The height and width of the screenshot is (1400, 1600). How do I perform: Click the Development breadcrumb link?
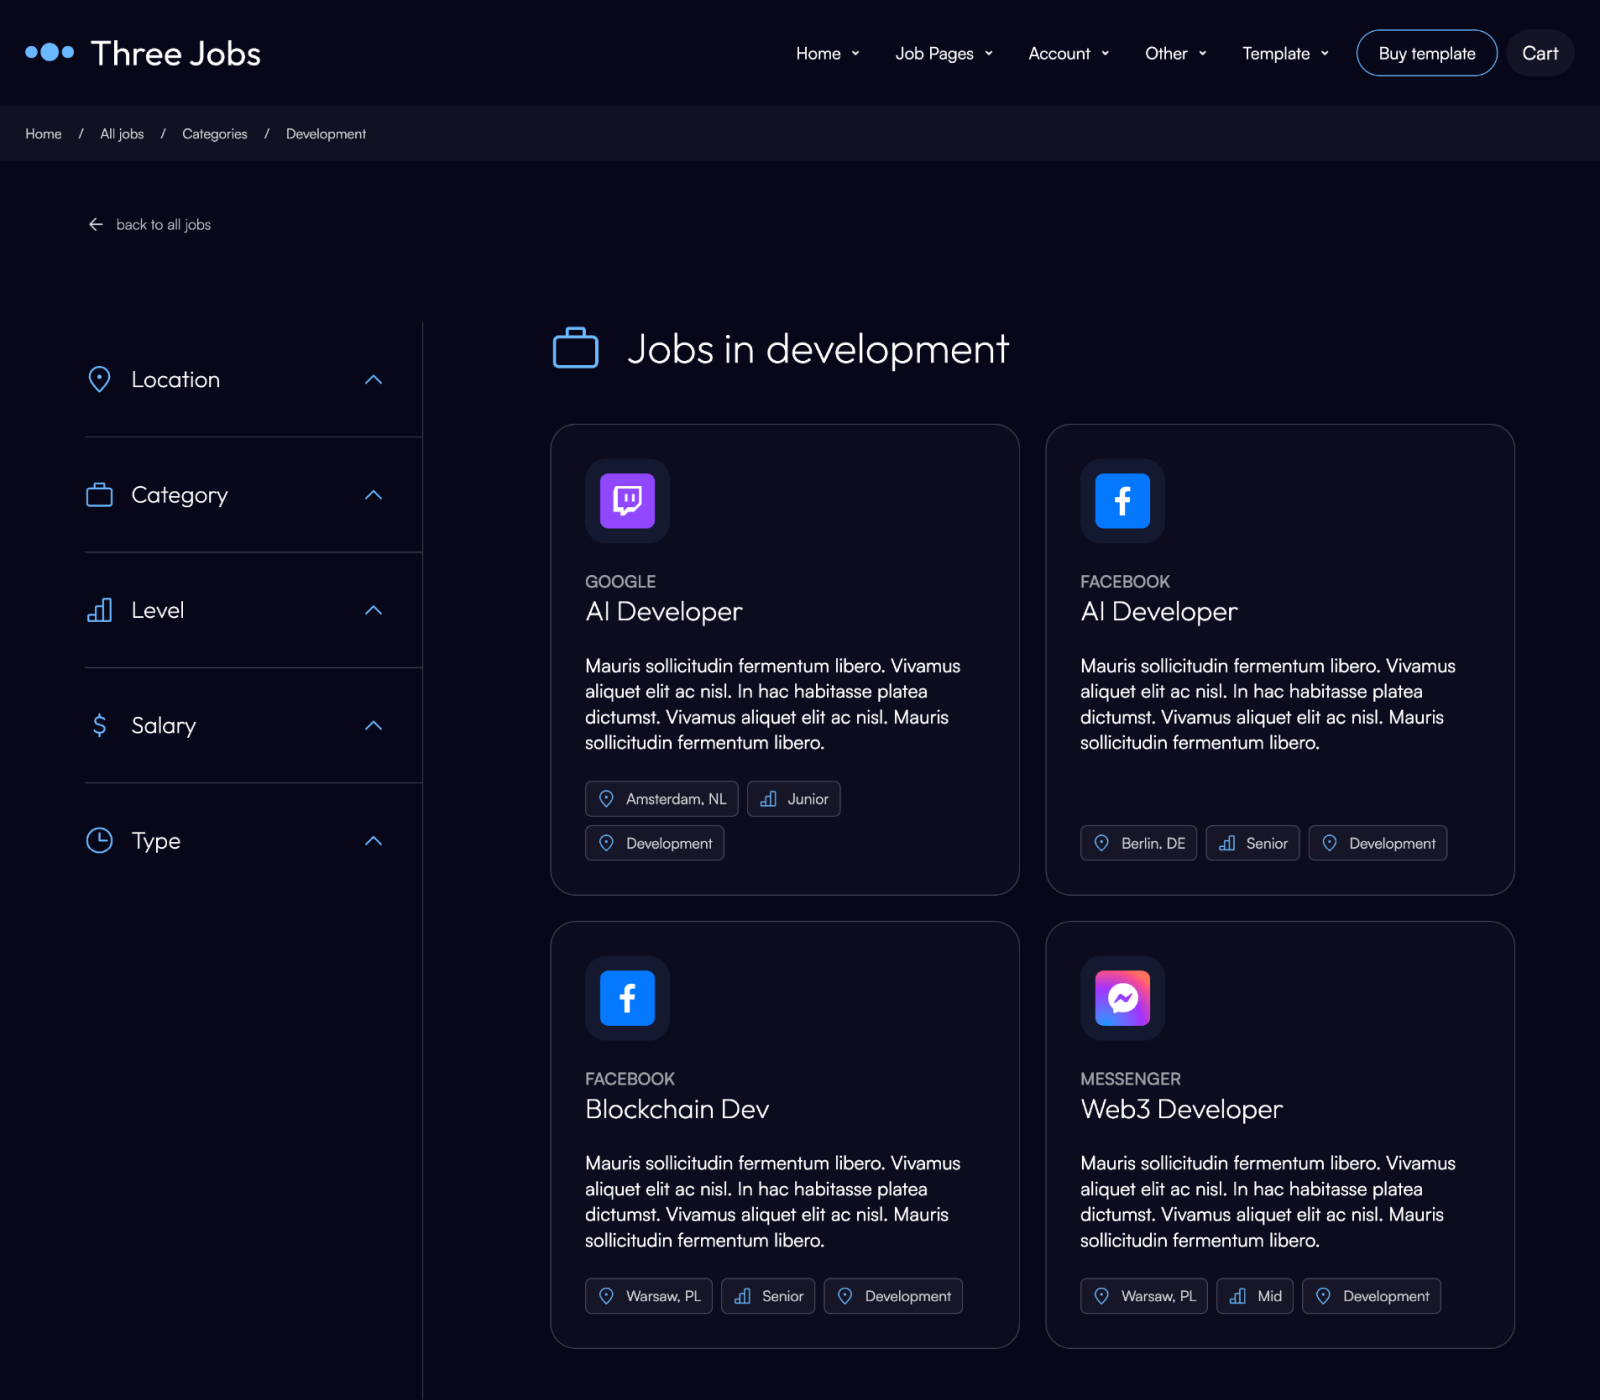326,133
